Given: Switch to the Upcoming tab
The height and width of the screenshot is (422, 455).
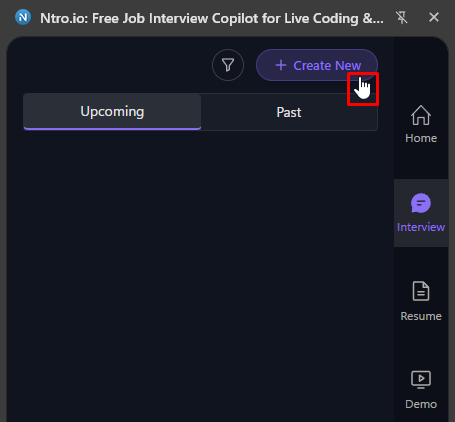Looking at the screenshot, I should (112, 112).
